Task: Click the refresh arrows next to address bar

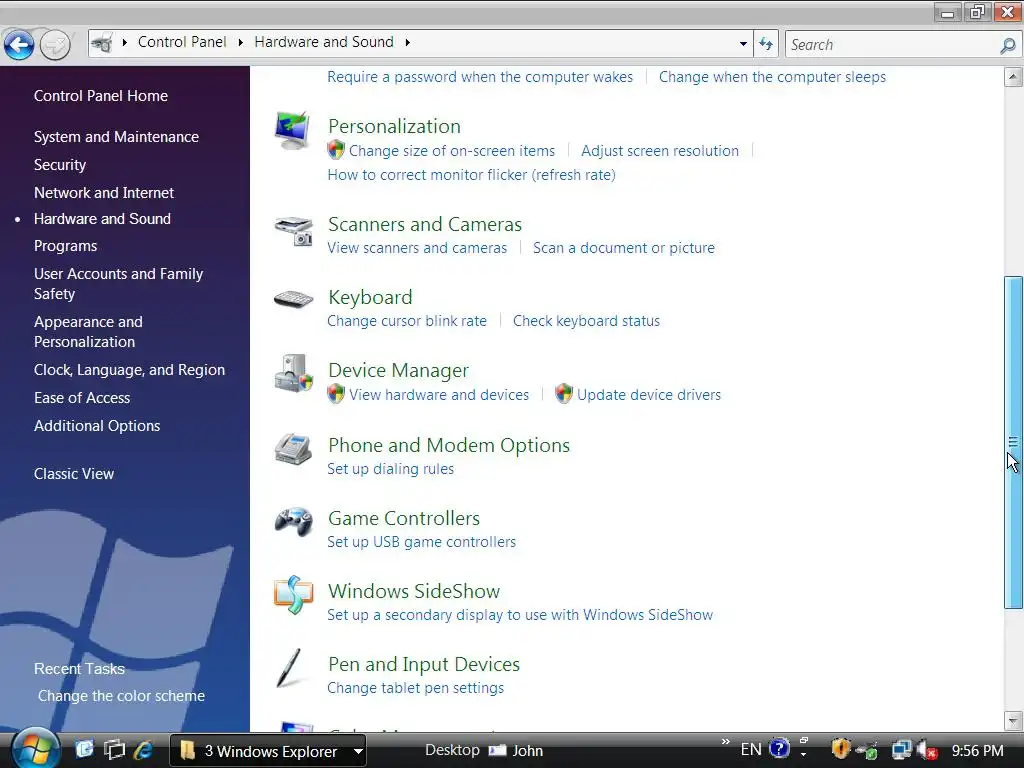Action: 765,44
